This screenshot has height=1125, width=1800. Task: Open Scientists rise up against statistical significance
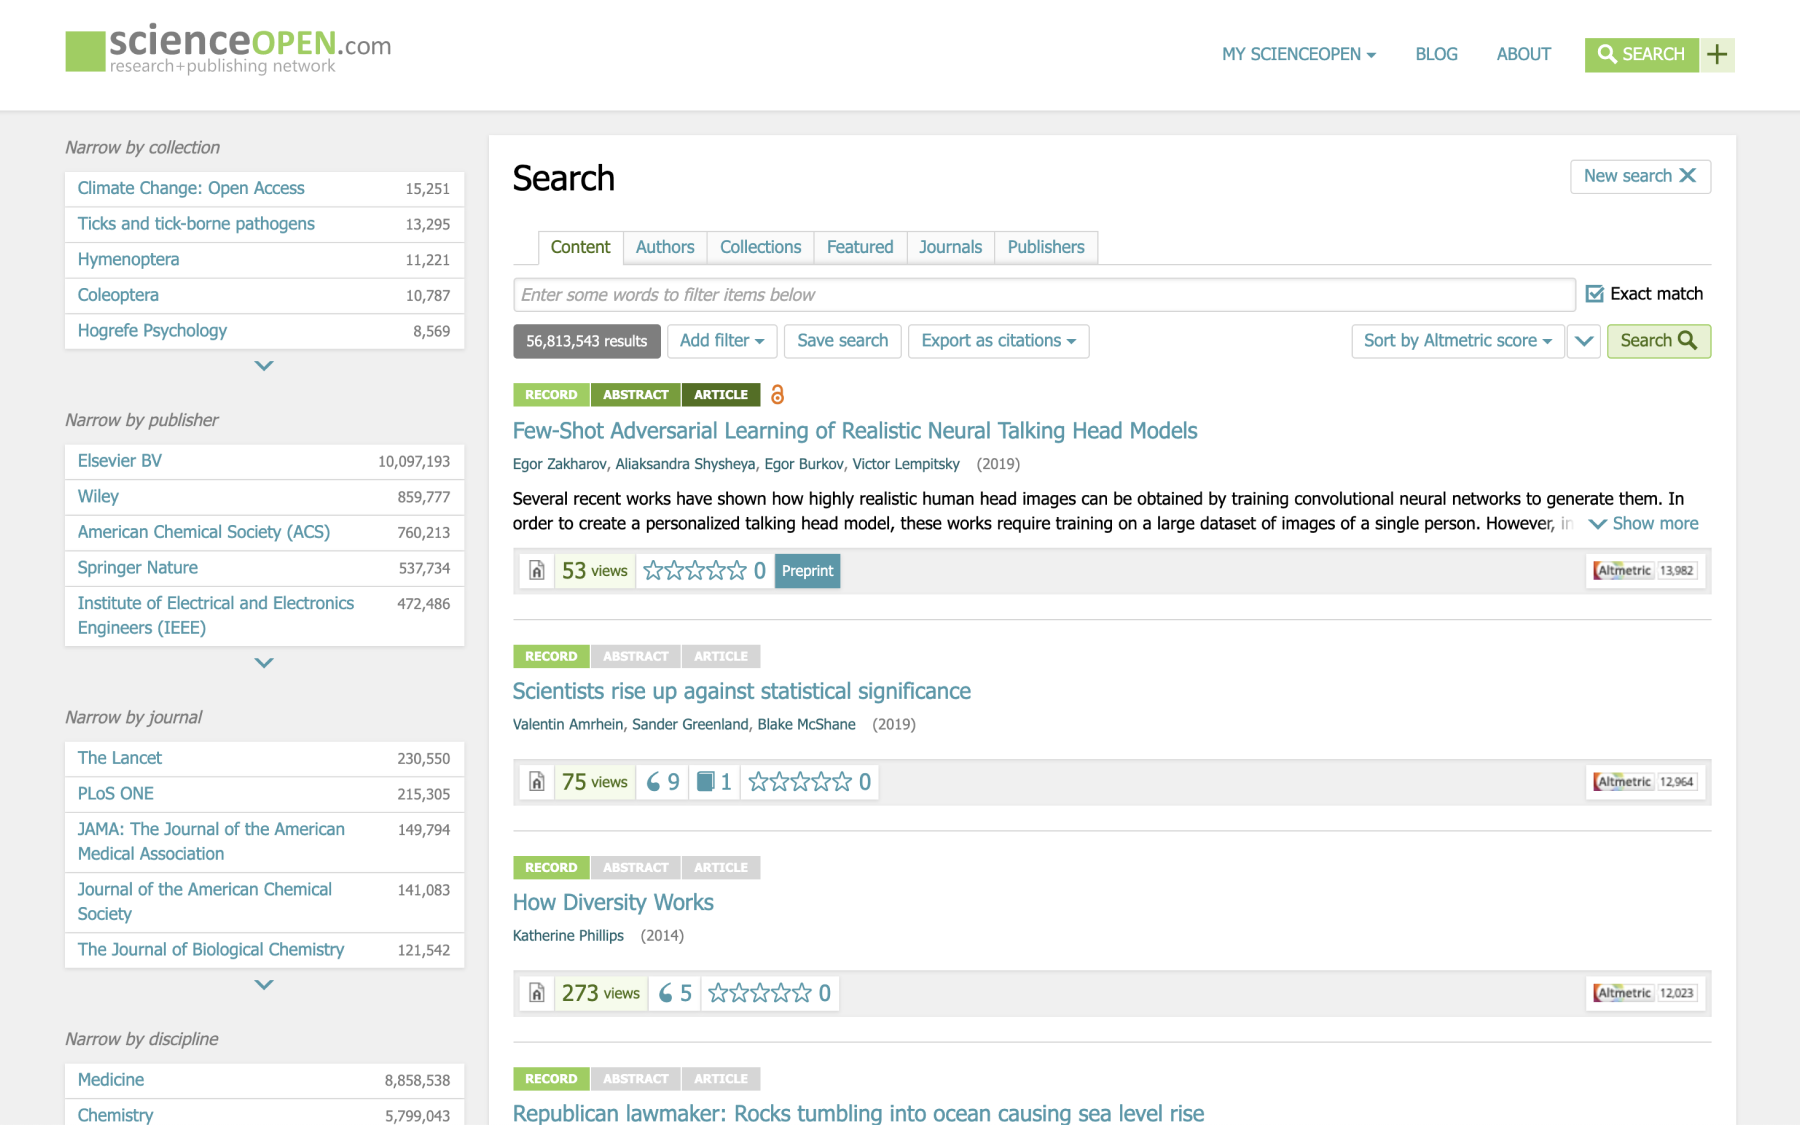tap(741, 691)
